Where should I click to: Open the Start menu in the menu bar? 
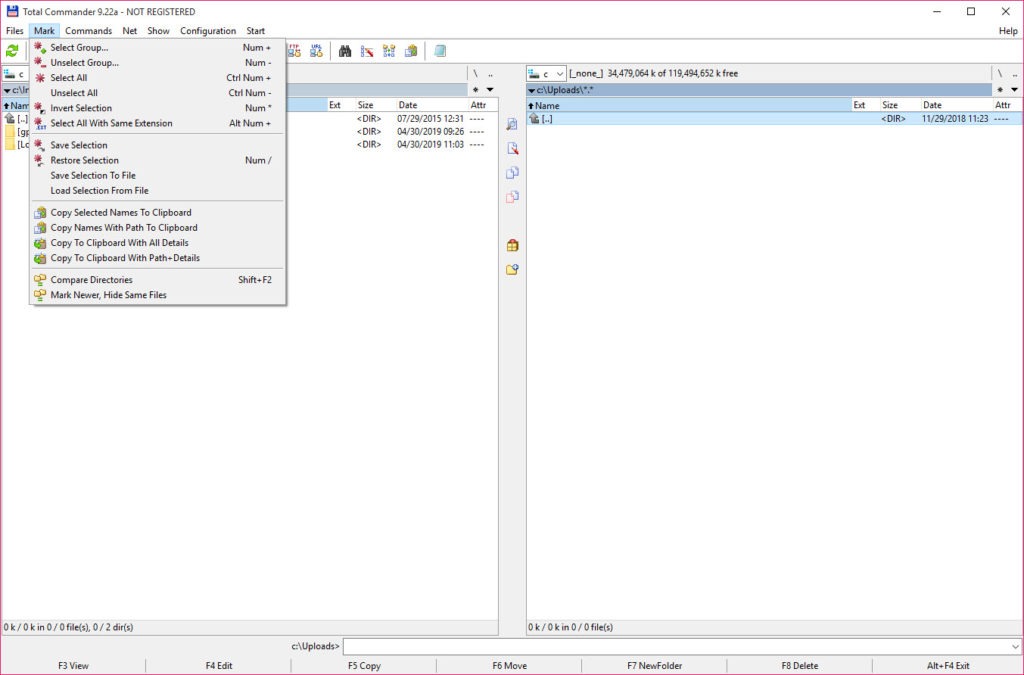[255, 31]
